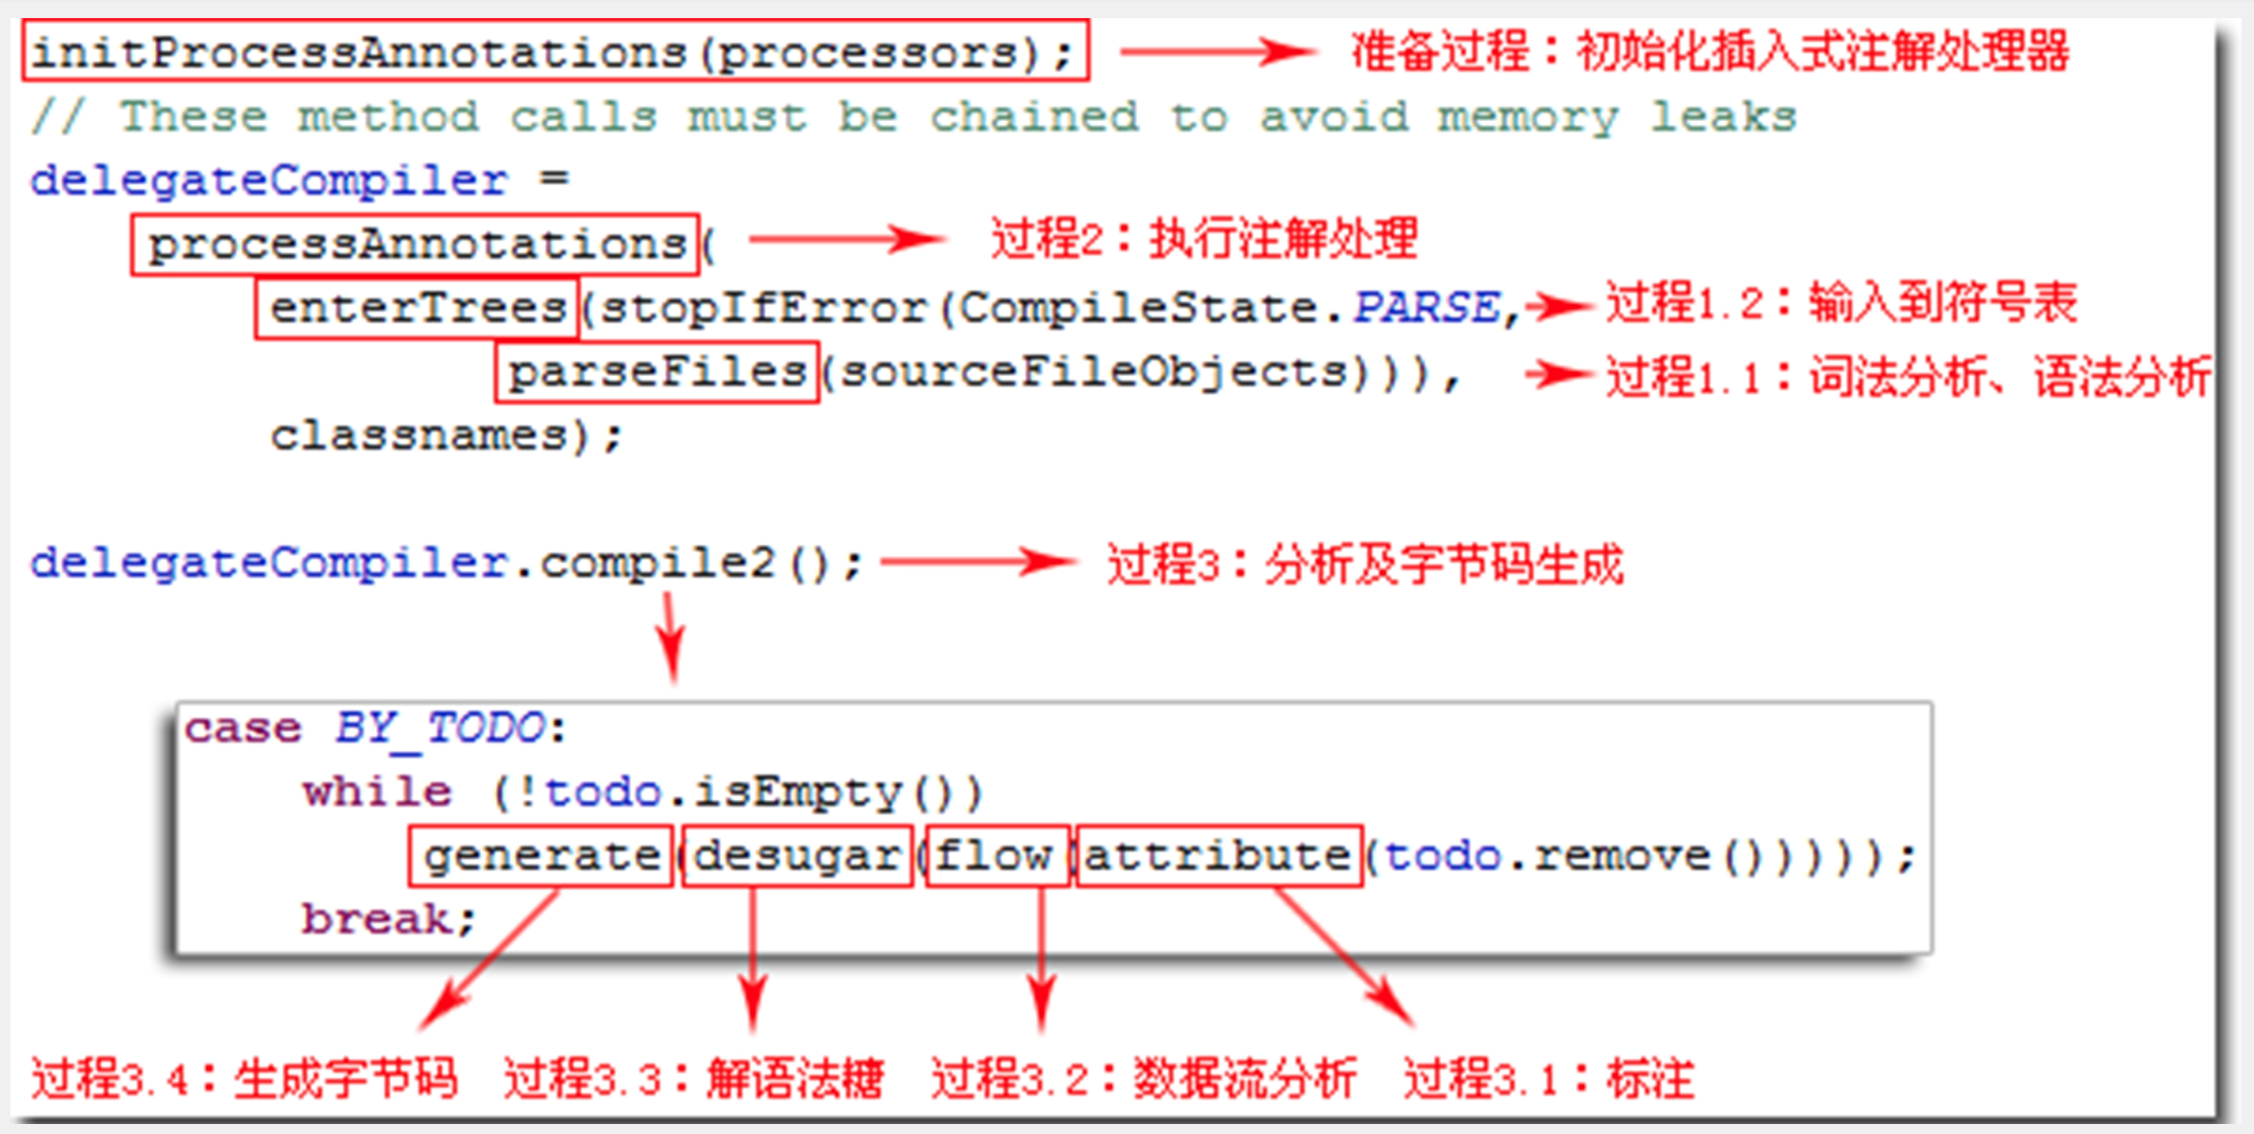This screenshot has width=2254, height=1134.
Task: Select the attribute method box
Action: pos(1218,855)
